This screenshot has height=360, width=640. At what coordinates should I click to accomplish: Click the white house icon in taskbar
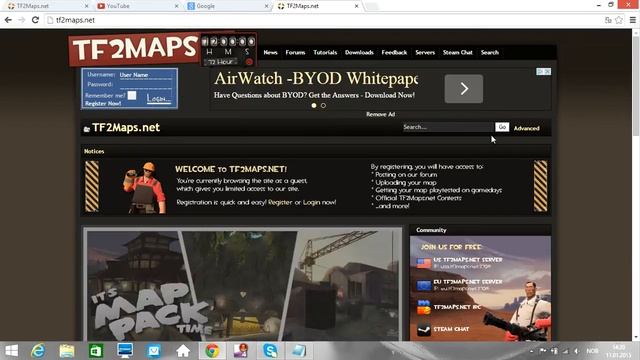[183, 351]
